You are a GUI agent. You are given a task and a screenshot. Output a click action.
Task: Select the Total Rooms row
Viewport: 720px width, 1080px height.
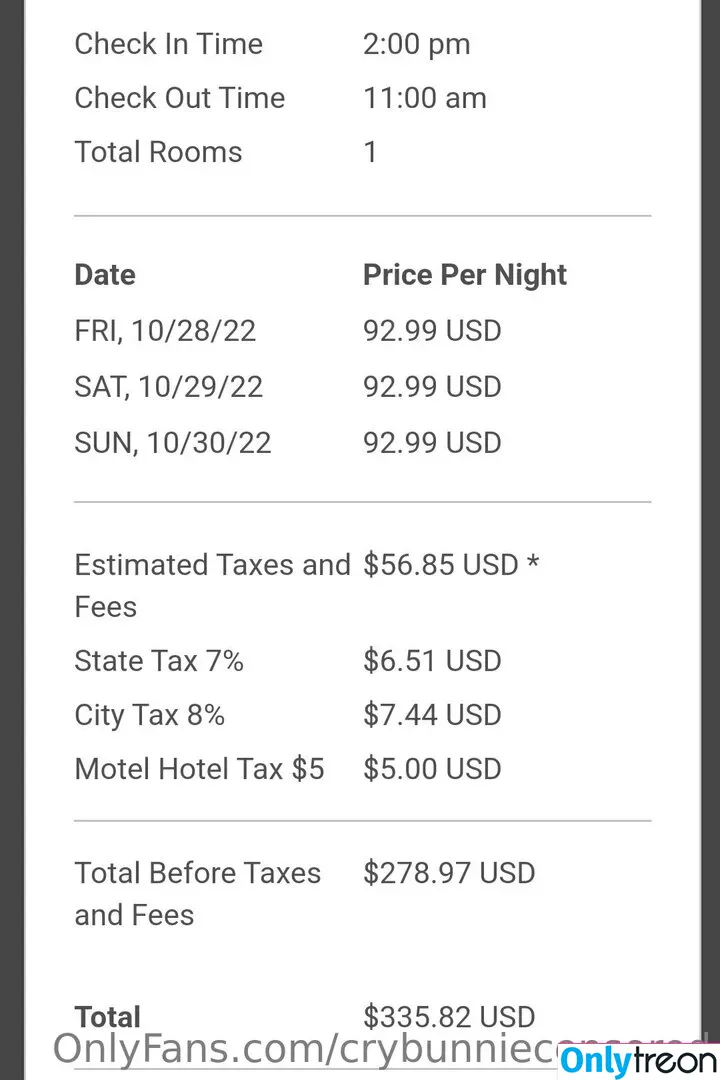click(362, 152)
